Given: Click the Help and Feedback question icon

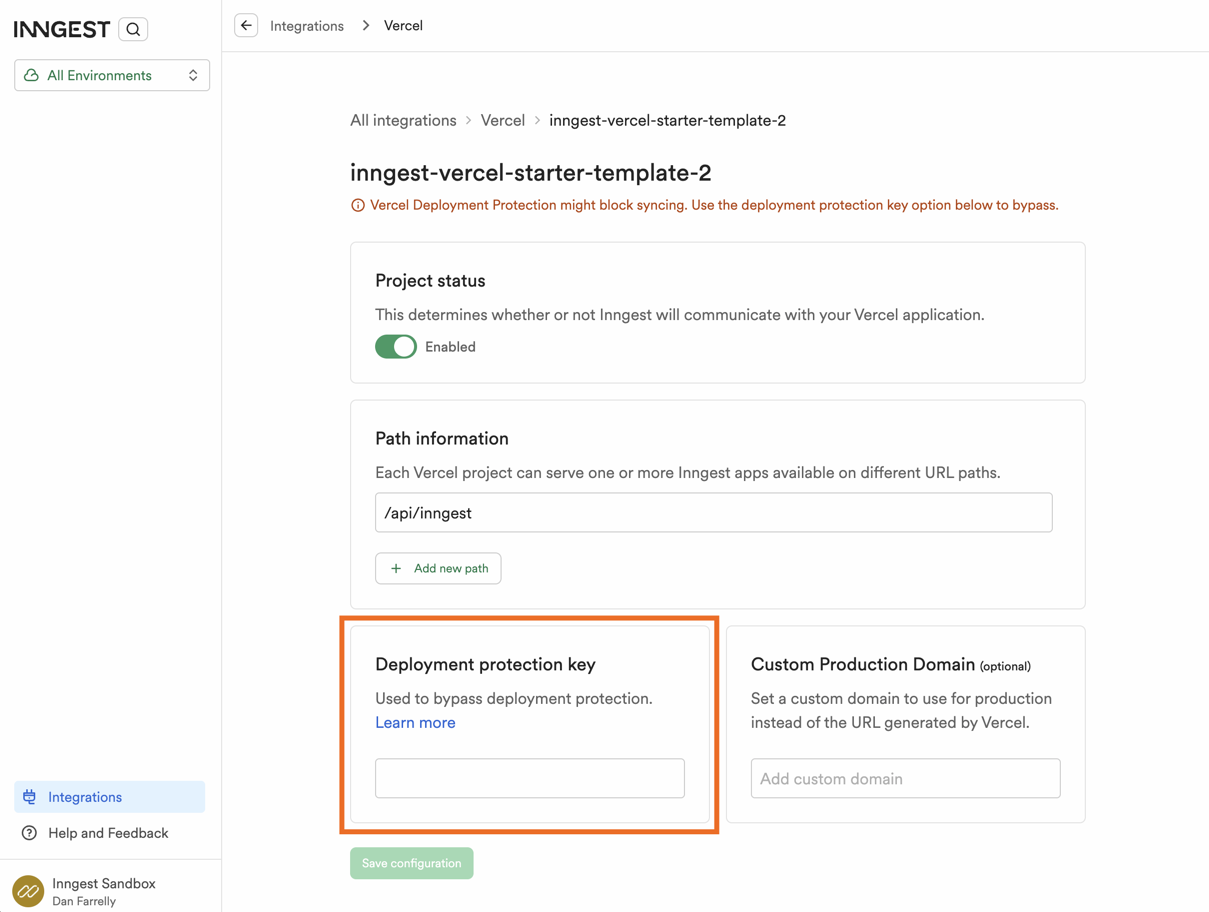Looking at the screenshot, I should pyautogui.click(x=30, y=833).
